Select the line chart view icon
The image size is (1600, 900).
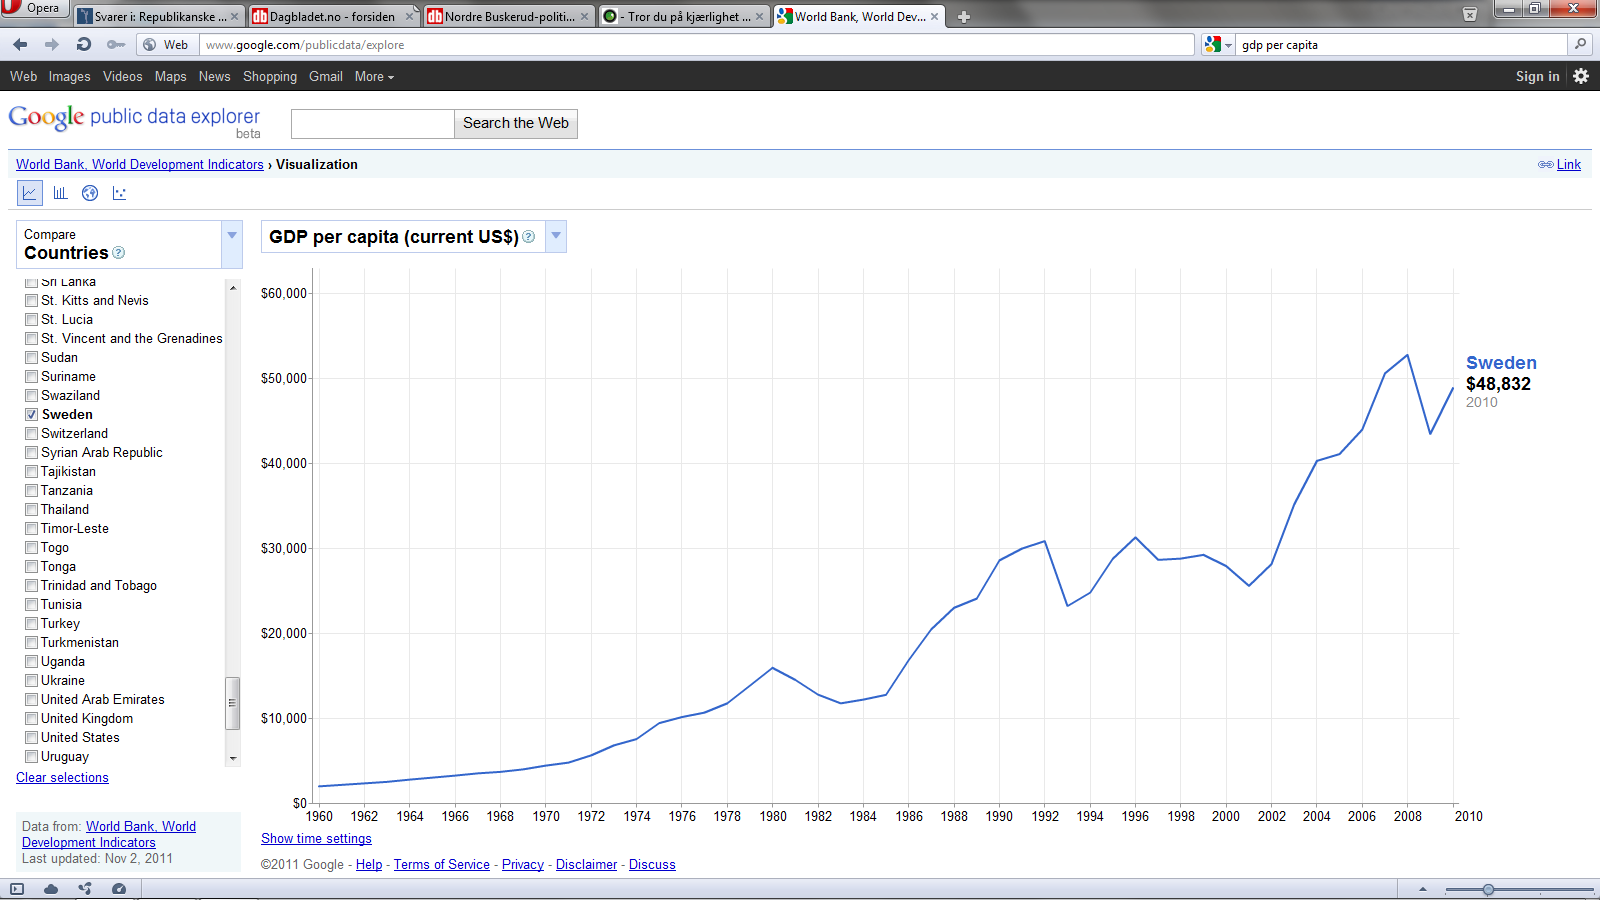pos(30,193)
